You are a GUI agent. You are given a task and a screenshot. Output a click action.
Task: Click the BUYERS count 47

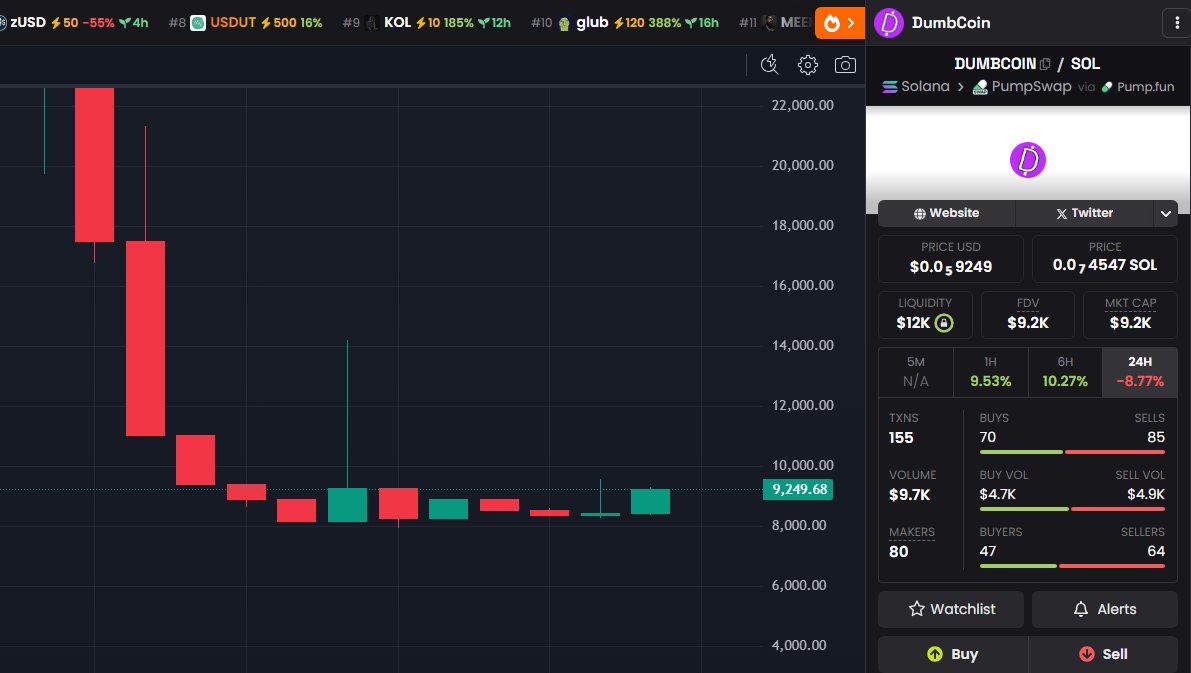point(987,551)
